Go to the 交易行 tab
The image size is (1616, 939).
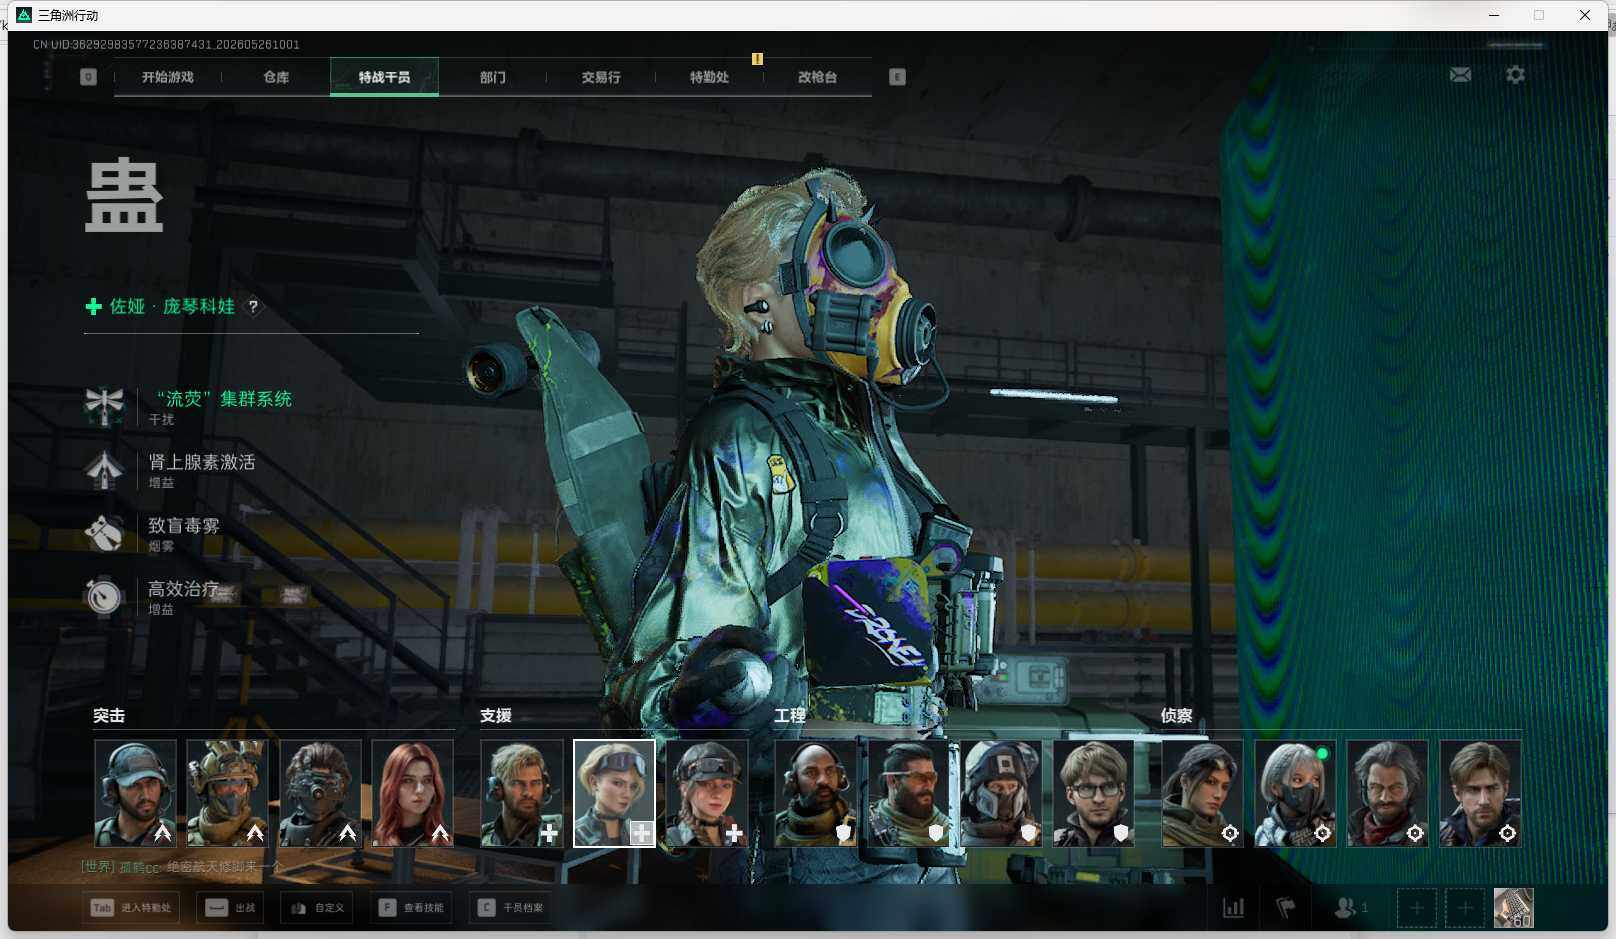coord(601,77)
